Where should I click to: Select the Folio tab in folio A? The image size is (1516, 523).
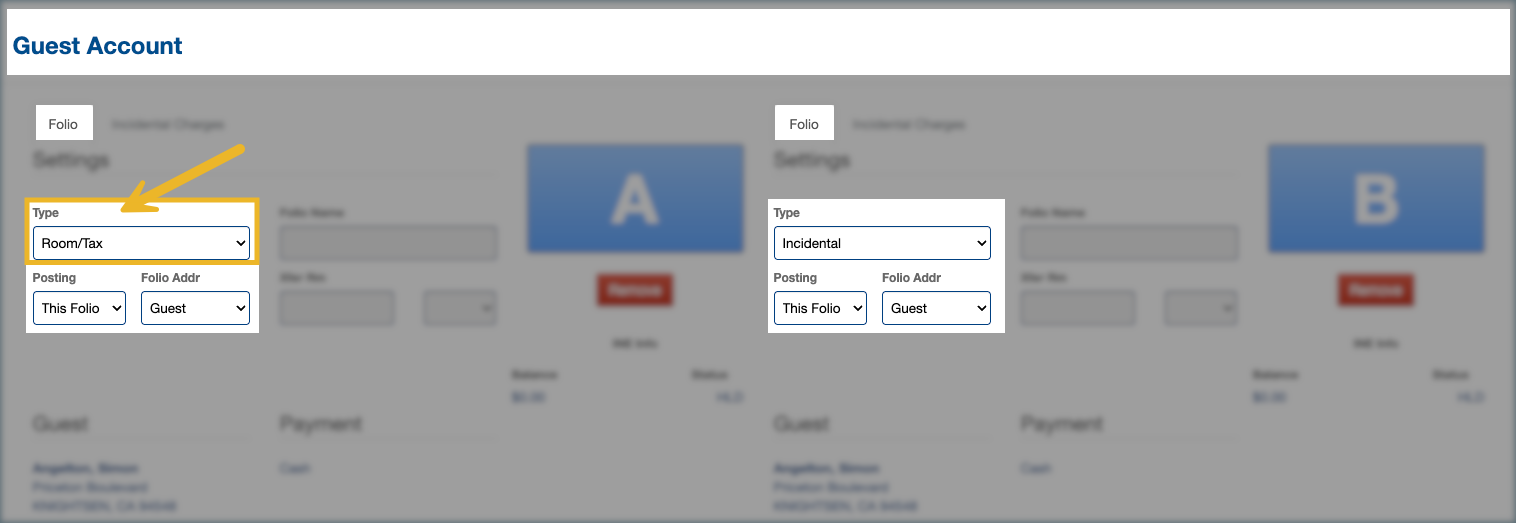point(63,124)
